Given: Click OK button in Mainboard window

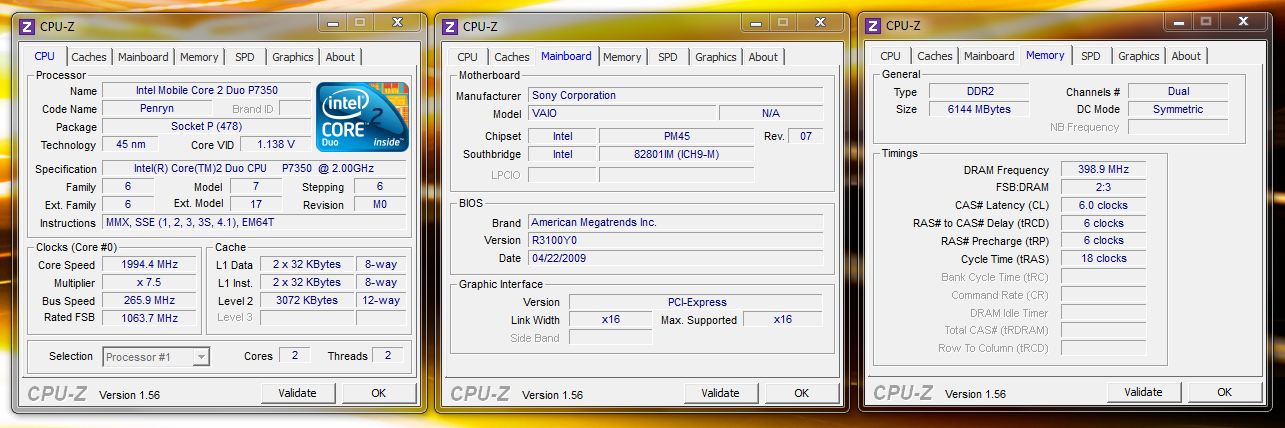Looking at the screenshot, I should [x=801, y=393].
